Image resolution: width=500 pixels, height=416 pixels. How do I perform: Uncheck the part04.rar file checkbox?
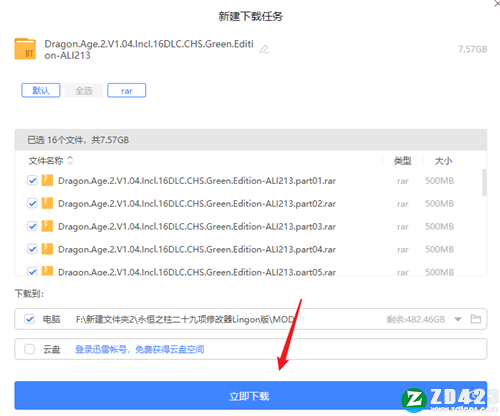point(32,249)
